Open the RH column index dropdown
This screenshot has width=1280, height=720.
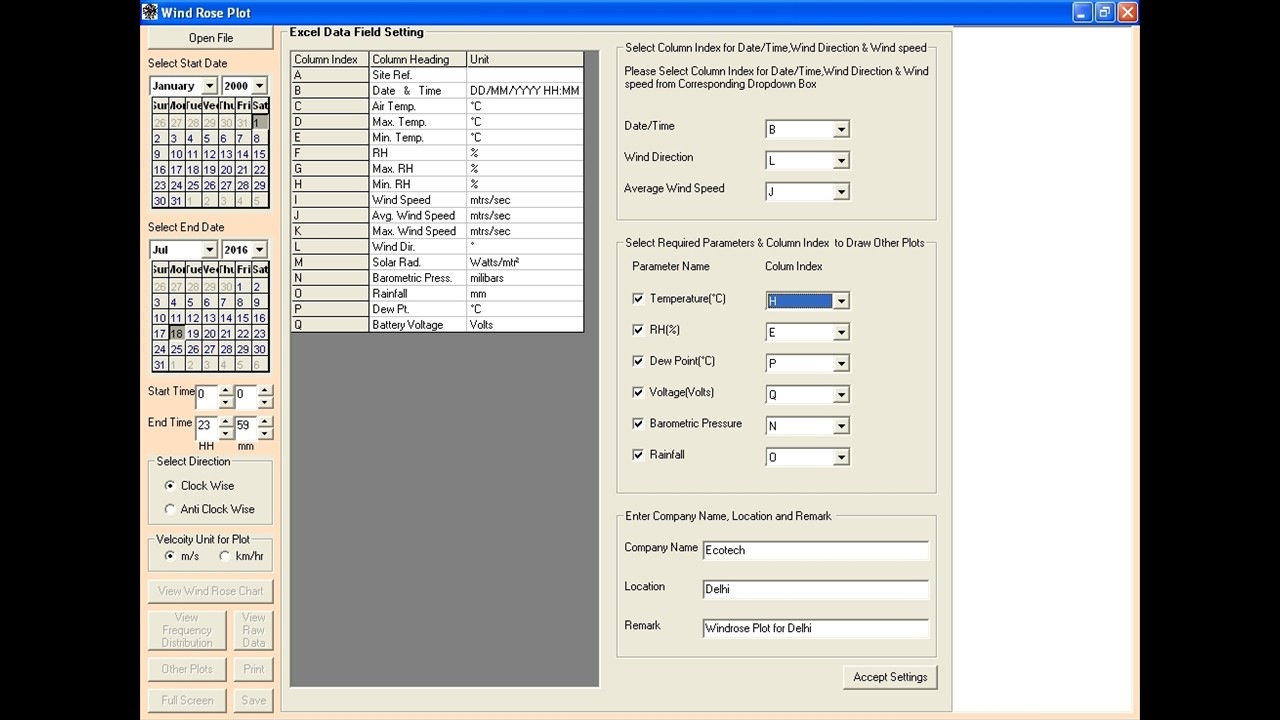coord(841,332)
